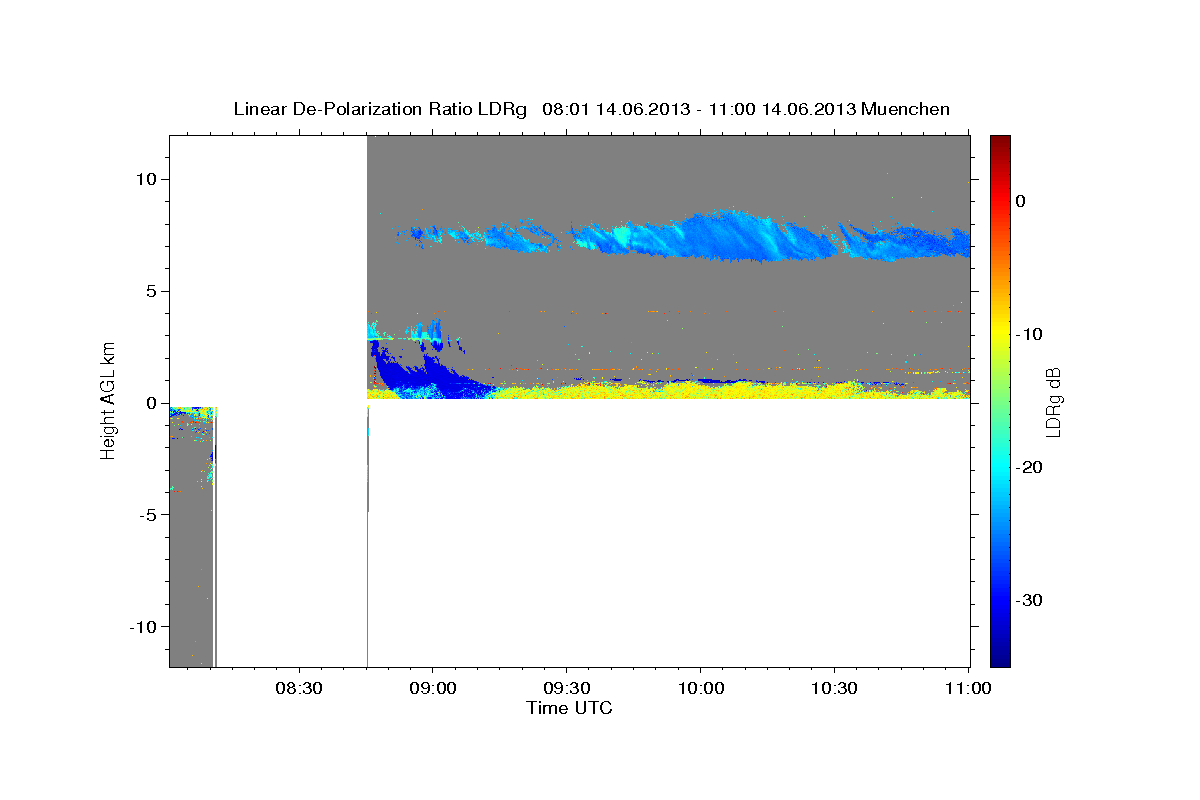Click the 10:00 time tick label

(701, 689)
